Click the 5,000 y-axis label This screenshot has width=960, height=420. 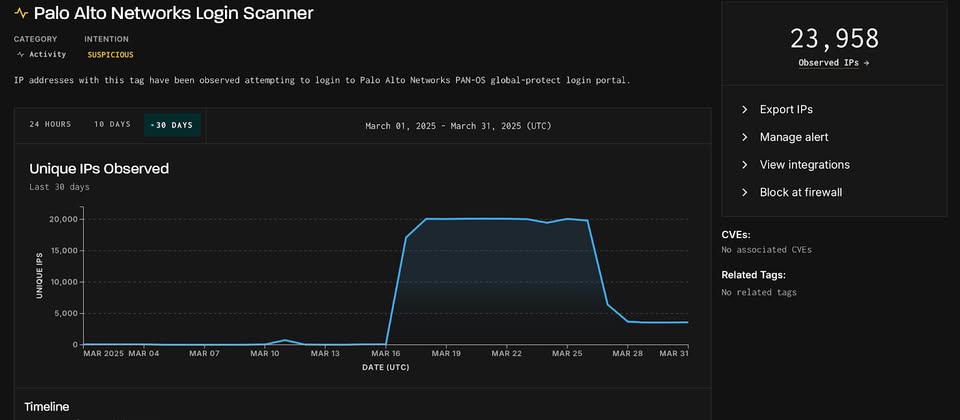coord(66,313)
